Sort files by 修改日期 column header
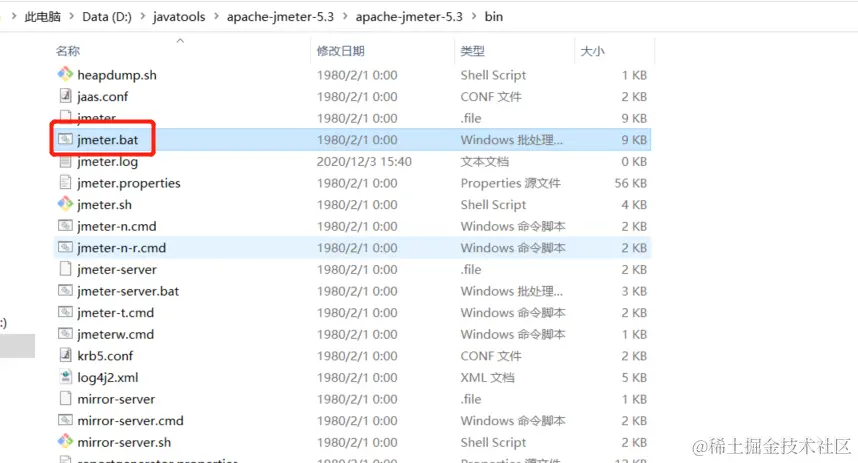 tap(340, 51)
